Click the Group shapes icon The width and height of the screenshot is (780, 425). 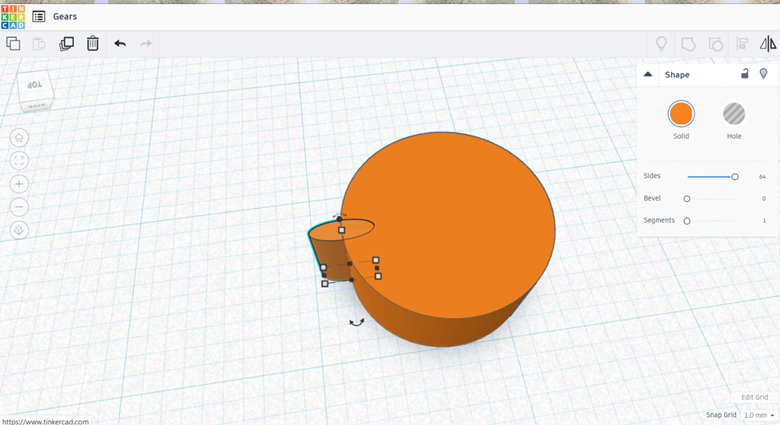pyautogui.click(x=688, y=44)
